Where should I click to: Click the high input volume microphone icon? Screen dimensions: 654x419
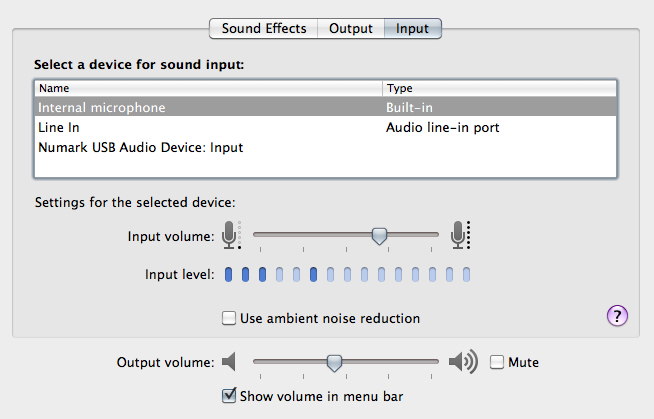point(459,235)
